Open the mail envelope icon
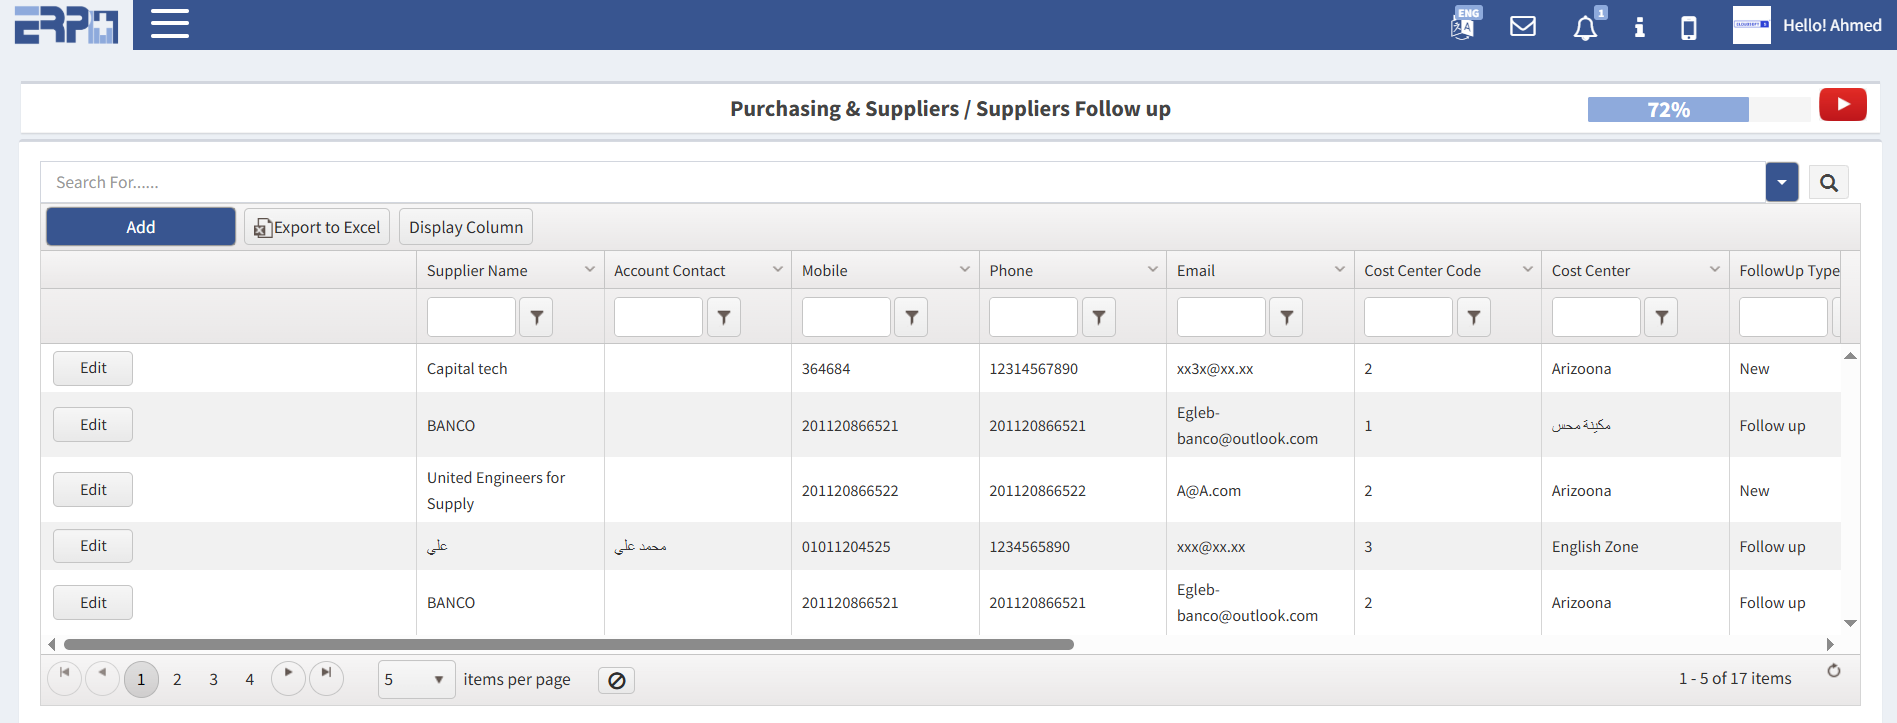This screenshot has height=723, width=1897. [1522, 26]
